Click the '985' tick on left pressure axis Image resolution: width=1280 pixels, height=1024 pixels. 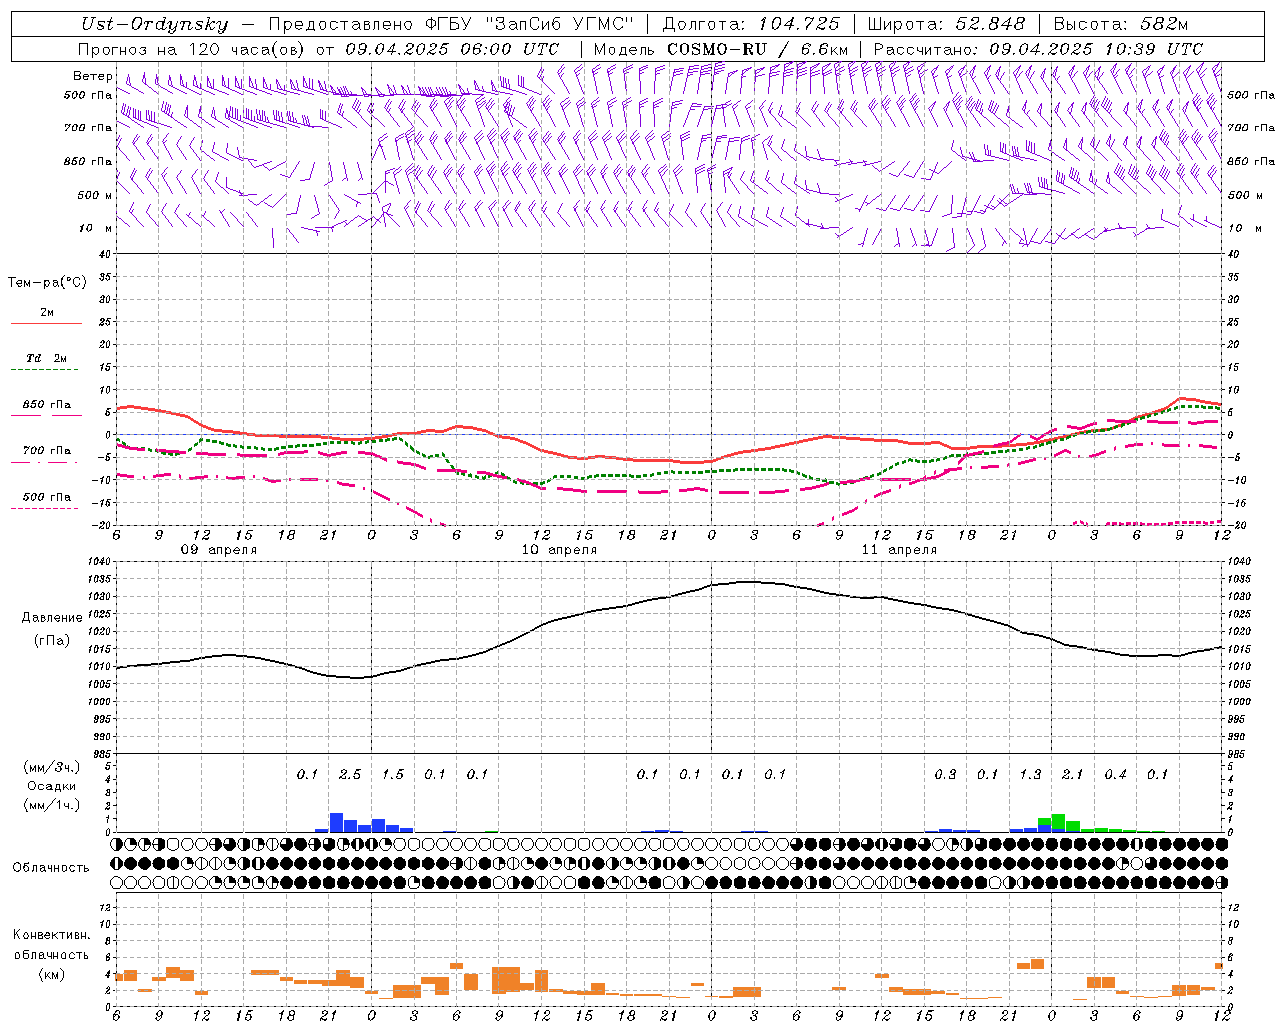click(102, 754)
